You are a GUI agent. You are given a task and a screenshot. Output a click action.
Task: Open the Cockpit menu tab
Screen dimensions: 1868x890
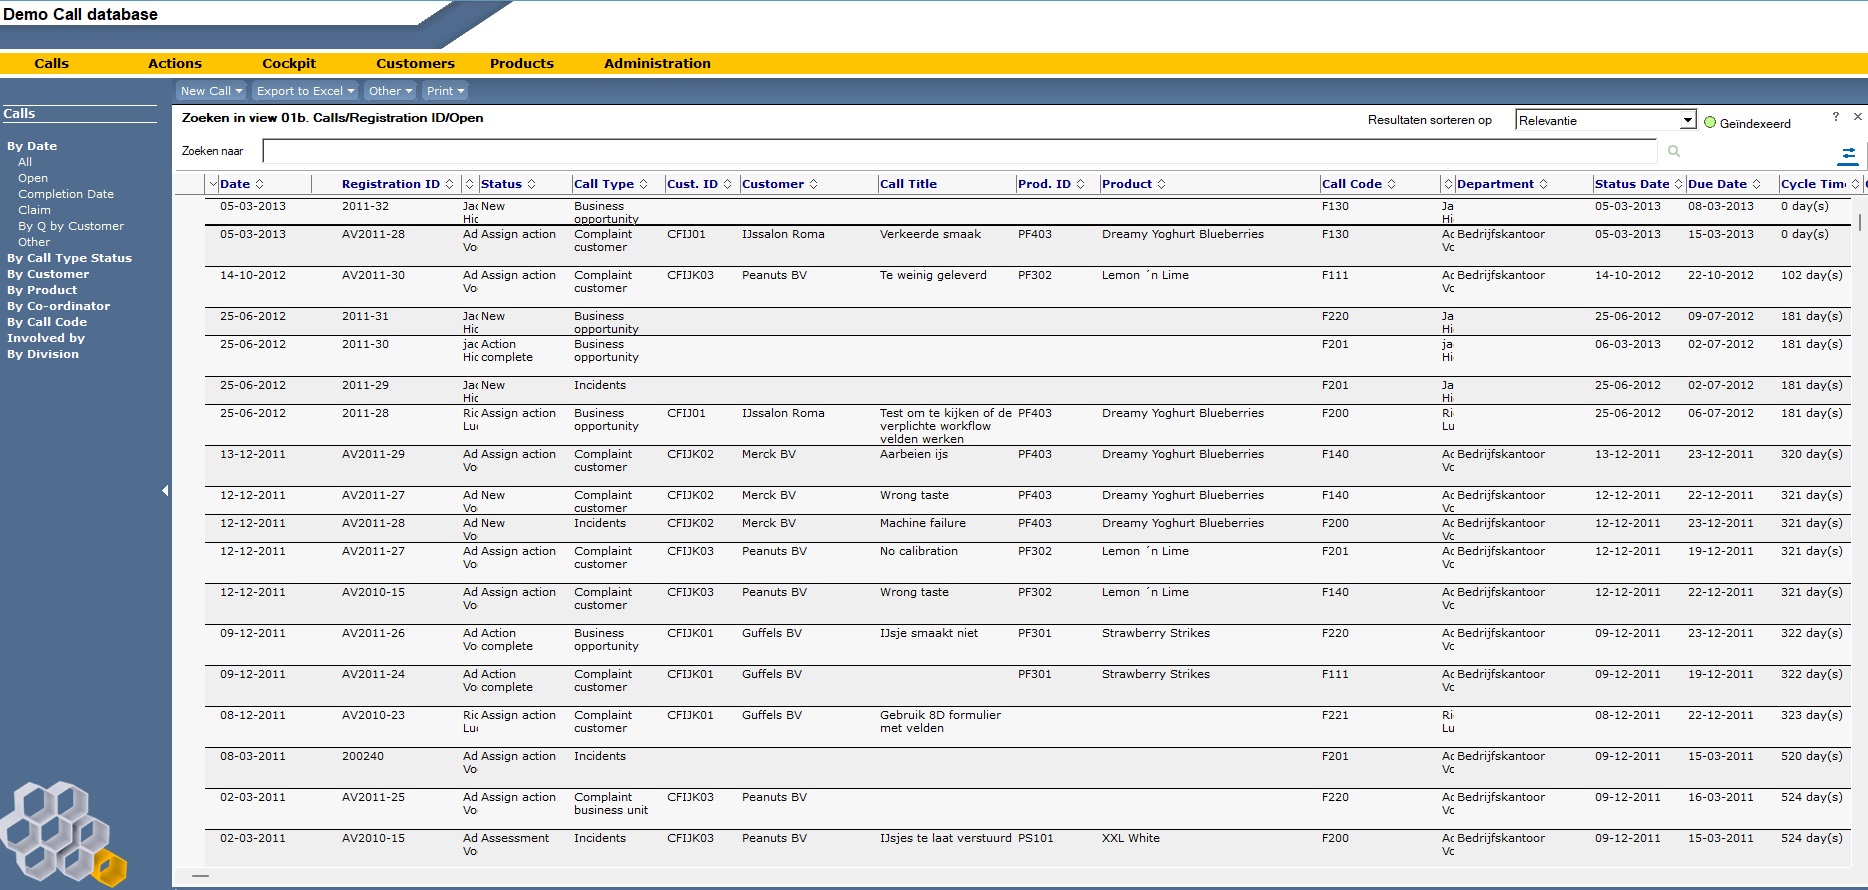tap(289, 63)
